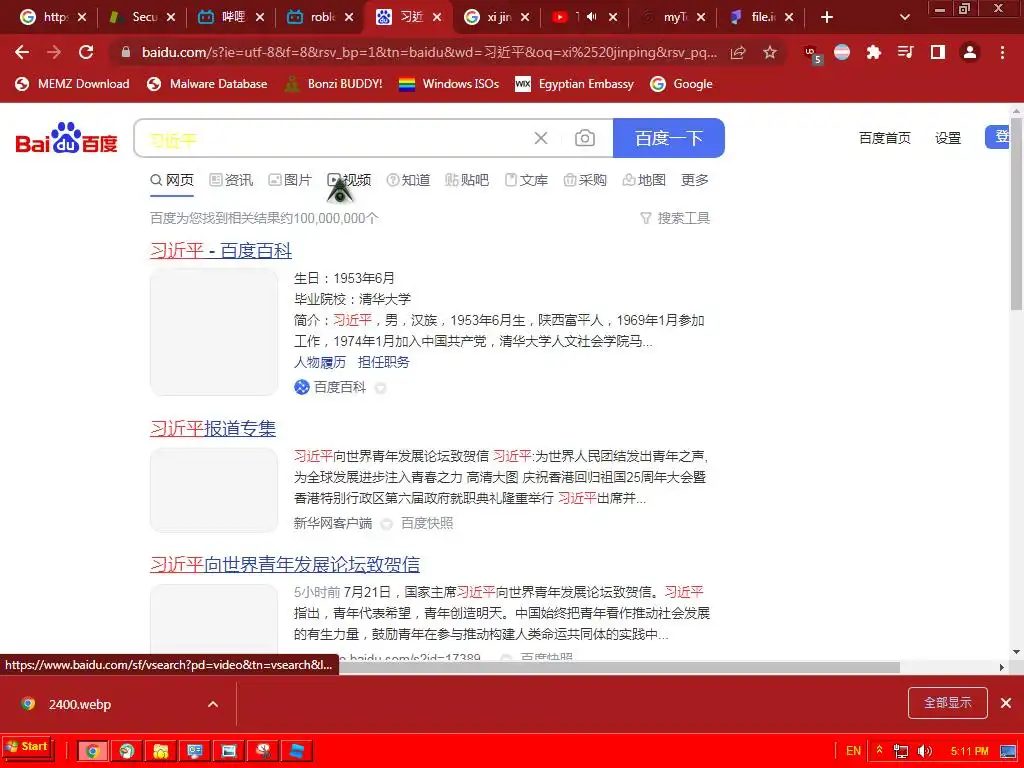Open 设置 settings menu

coord(948,138)
